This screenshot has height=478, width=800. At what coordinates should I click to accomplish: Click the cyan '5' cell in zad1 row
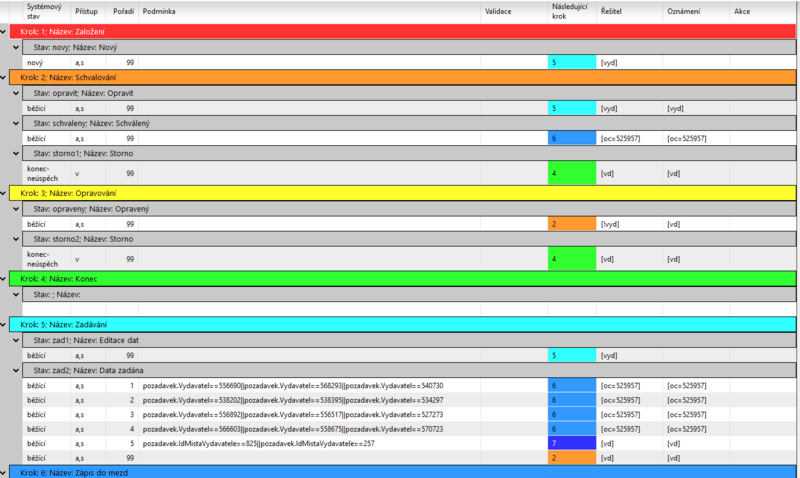[x=572, y=356]
